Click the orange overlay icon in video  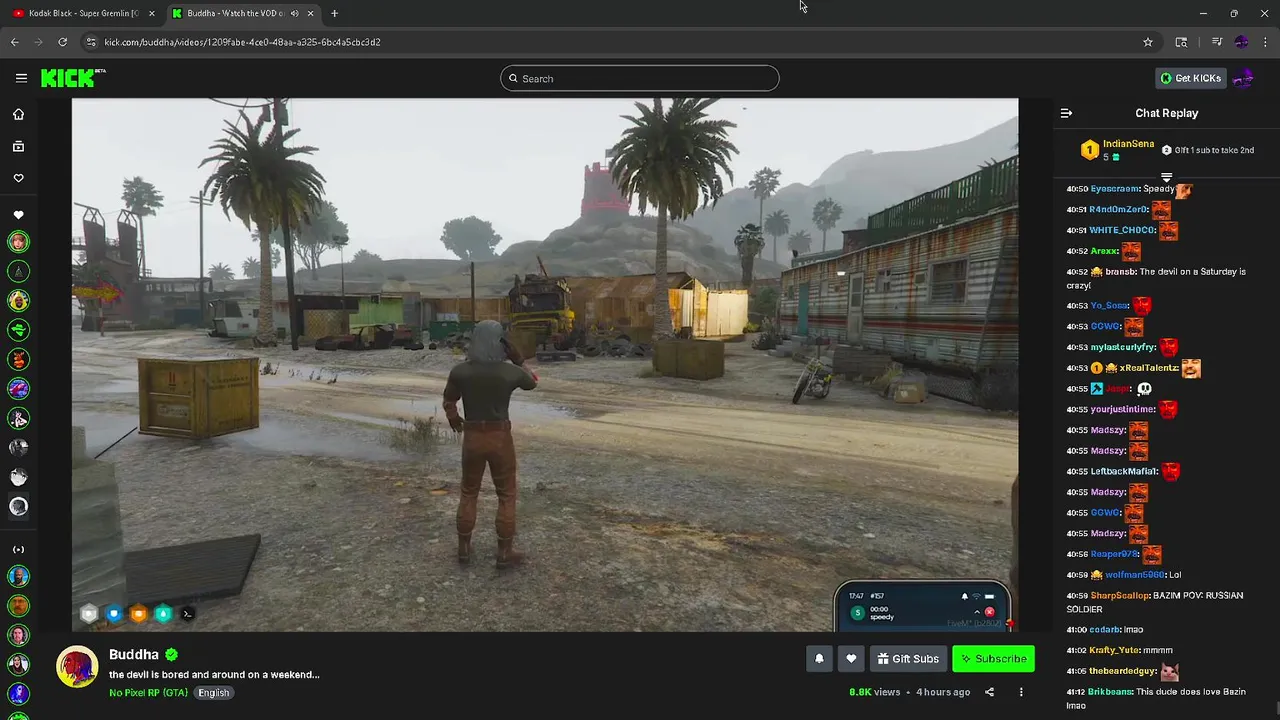[139, 614]
